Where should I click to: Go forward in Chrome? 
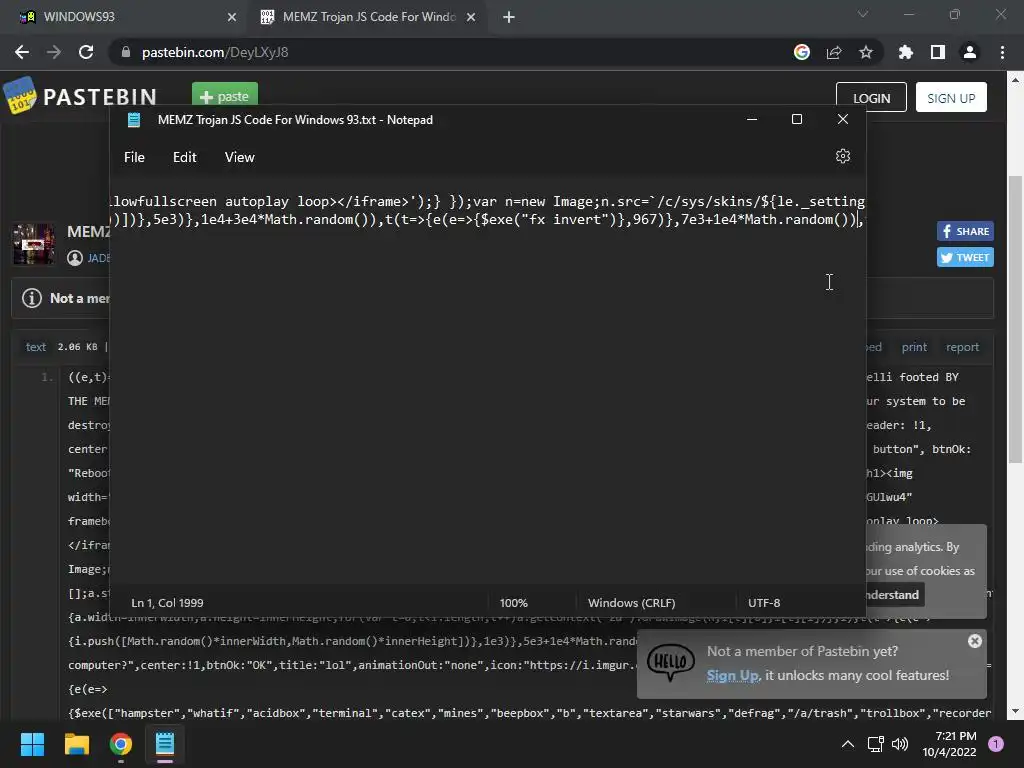pos(54,52)
